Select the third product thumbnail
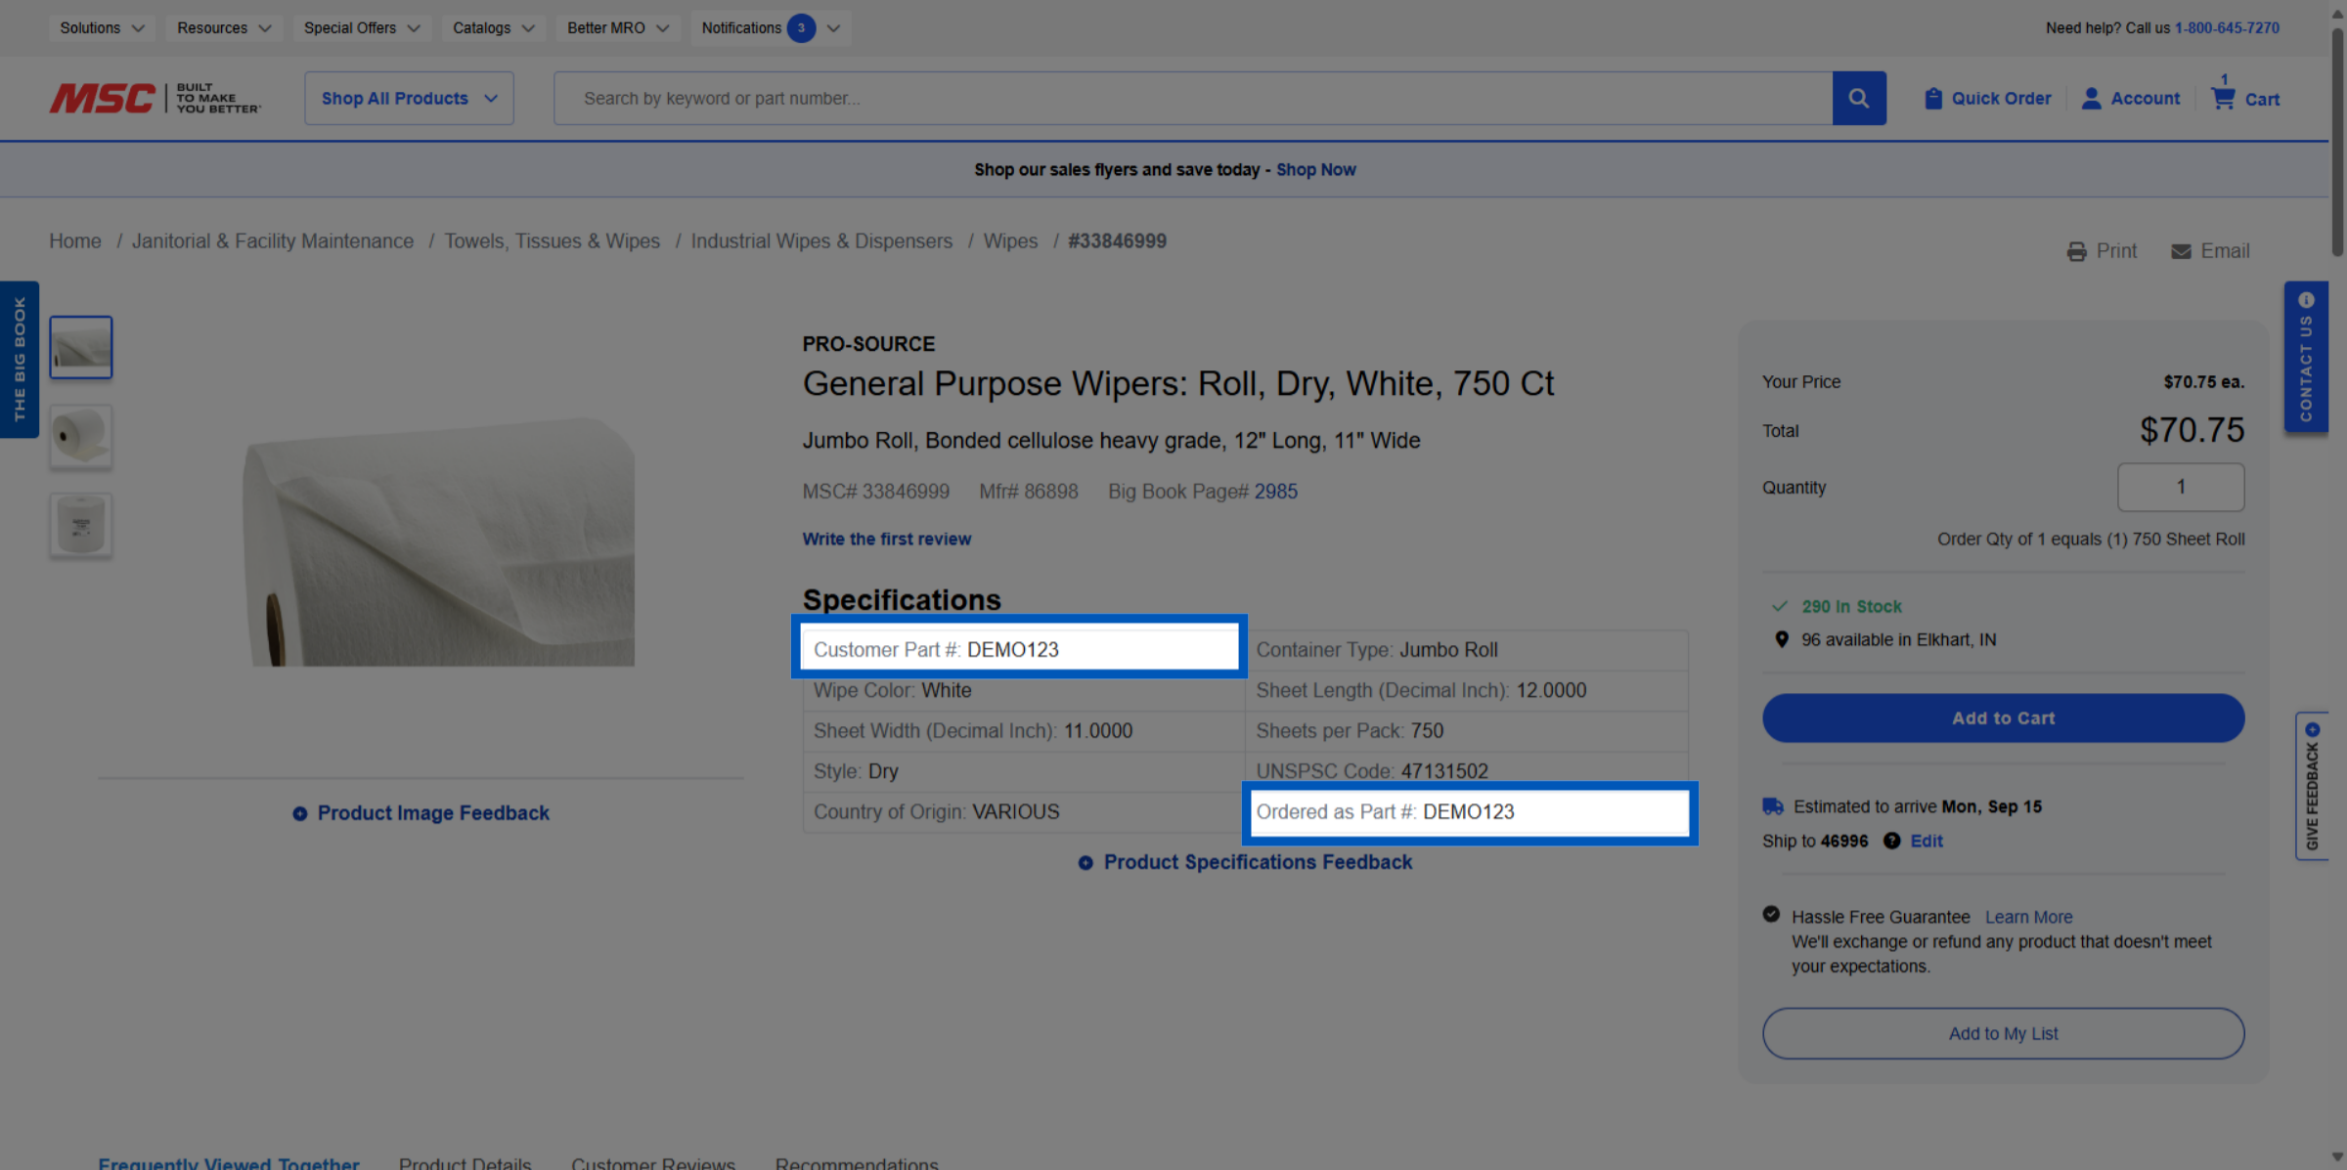The image size is (2347, 1170). [81, 525]
